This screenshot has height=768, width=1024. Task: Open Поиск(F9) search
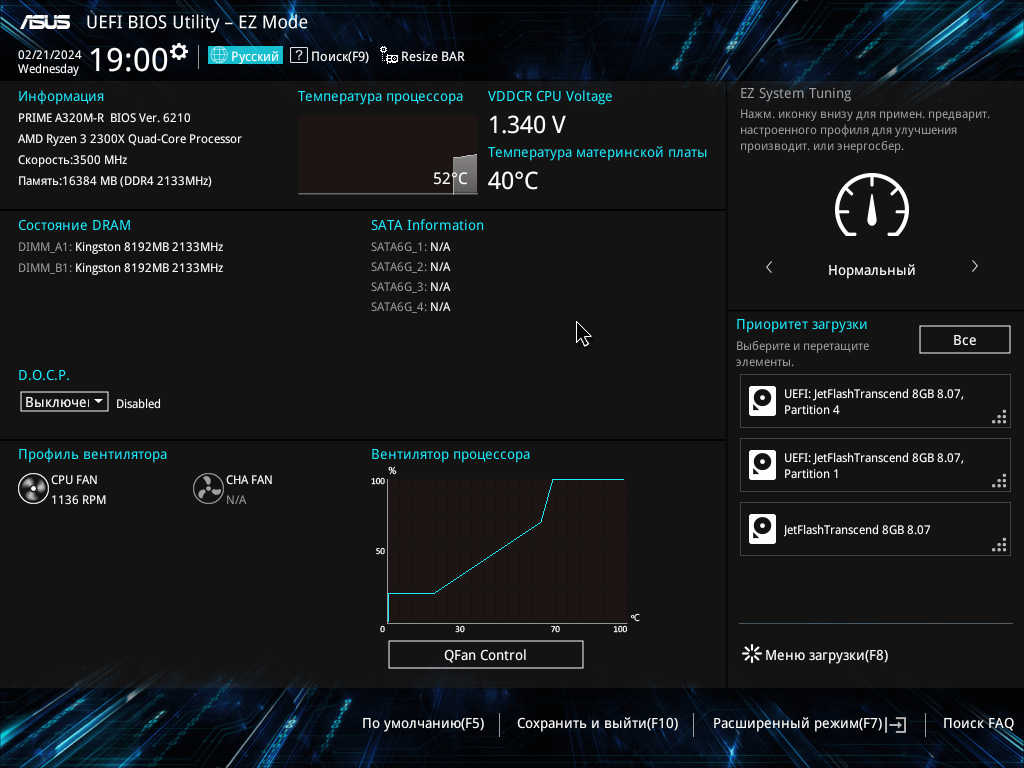(x=330, y=56)
